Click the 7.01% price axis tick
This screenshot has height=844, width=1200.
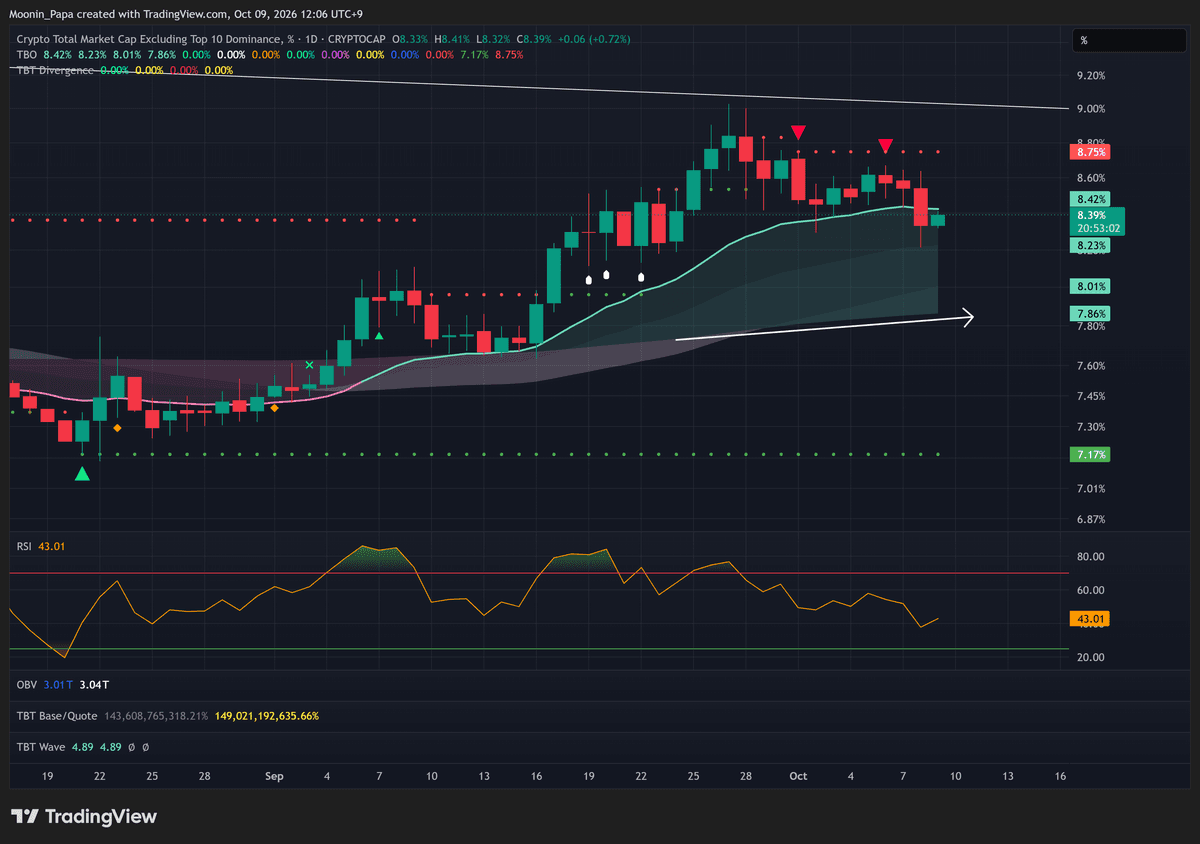1090,489
